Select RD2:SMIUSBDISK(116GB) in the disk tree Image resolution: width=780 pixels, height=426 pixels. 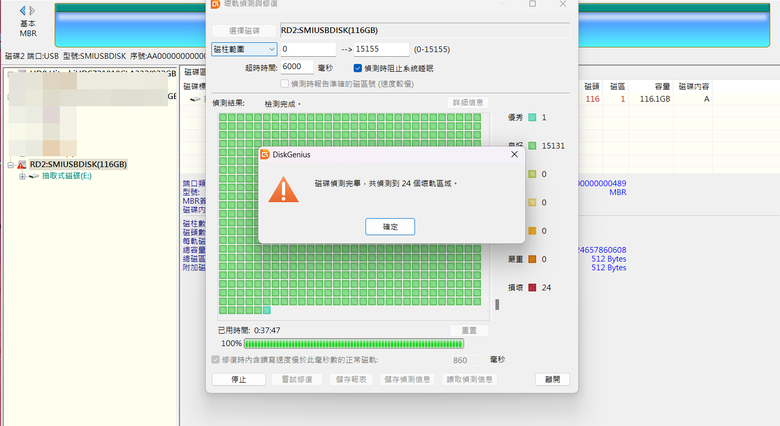(78, 164)
